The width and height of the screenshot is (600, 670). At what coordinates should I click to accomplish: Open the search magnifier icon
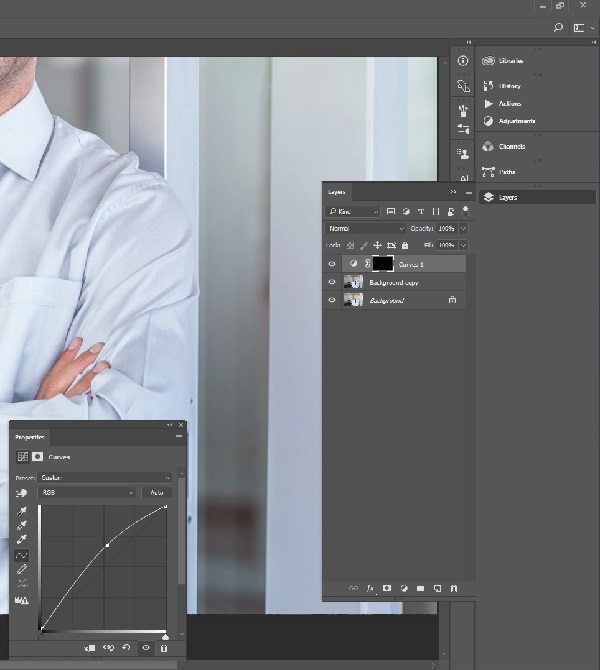(x=558, y=28)
